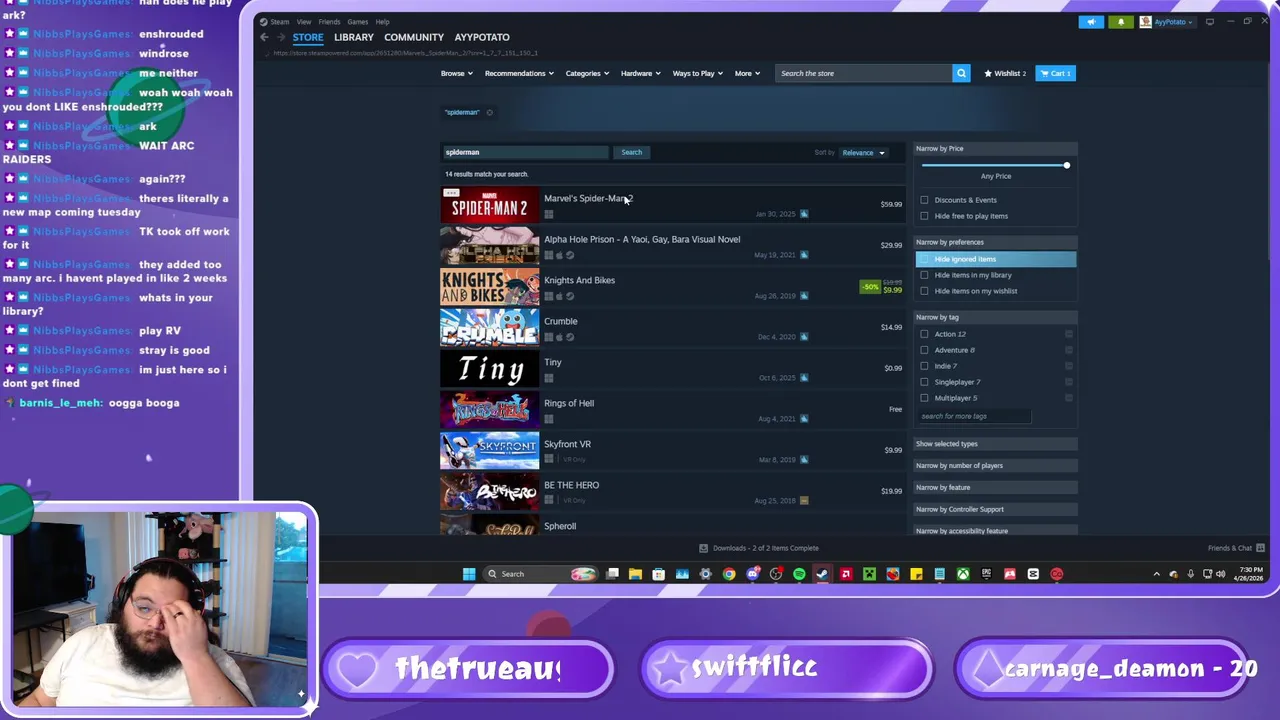Open the More dropdown in store nav
The width and height of the screenshot is (1280, 720).
click(747, 73)
